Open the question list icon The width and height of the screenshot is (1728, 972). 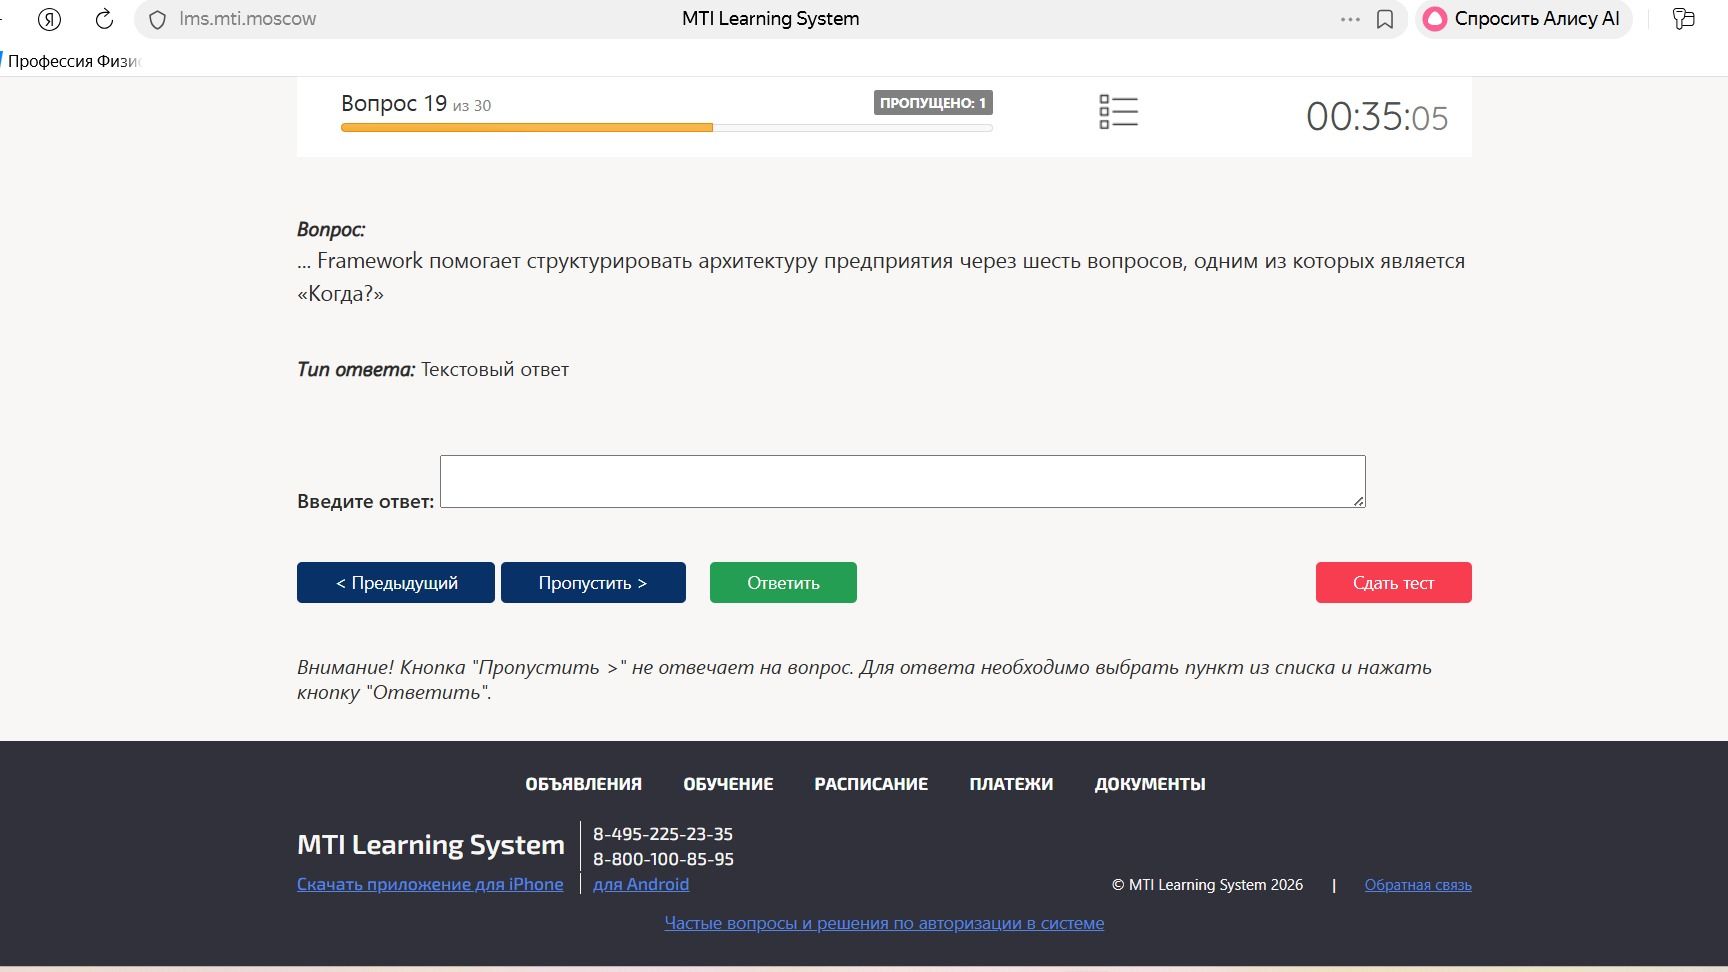1118,112
